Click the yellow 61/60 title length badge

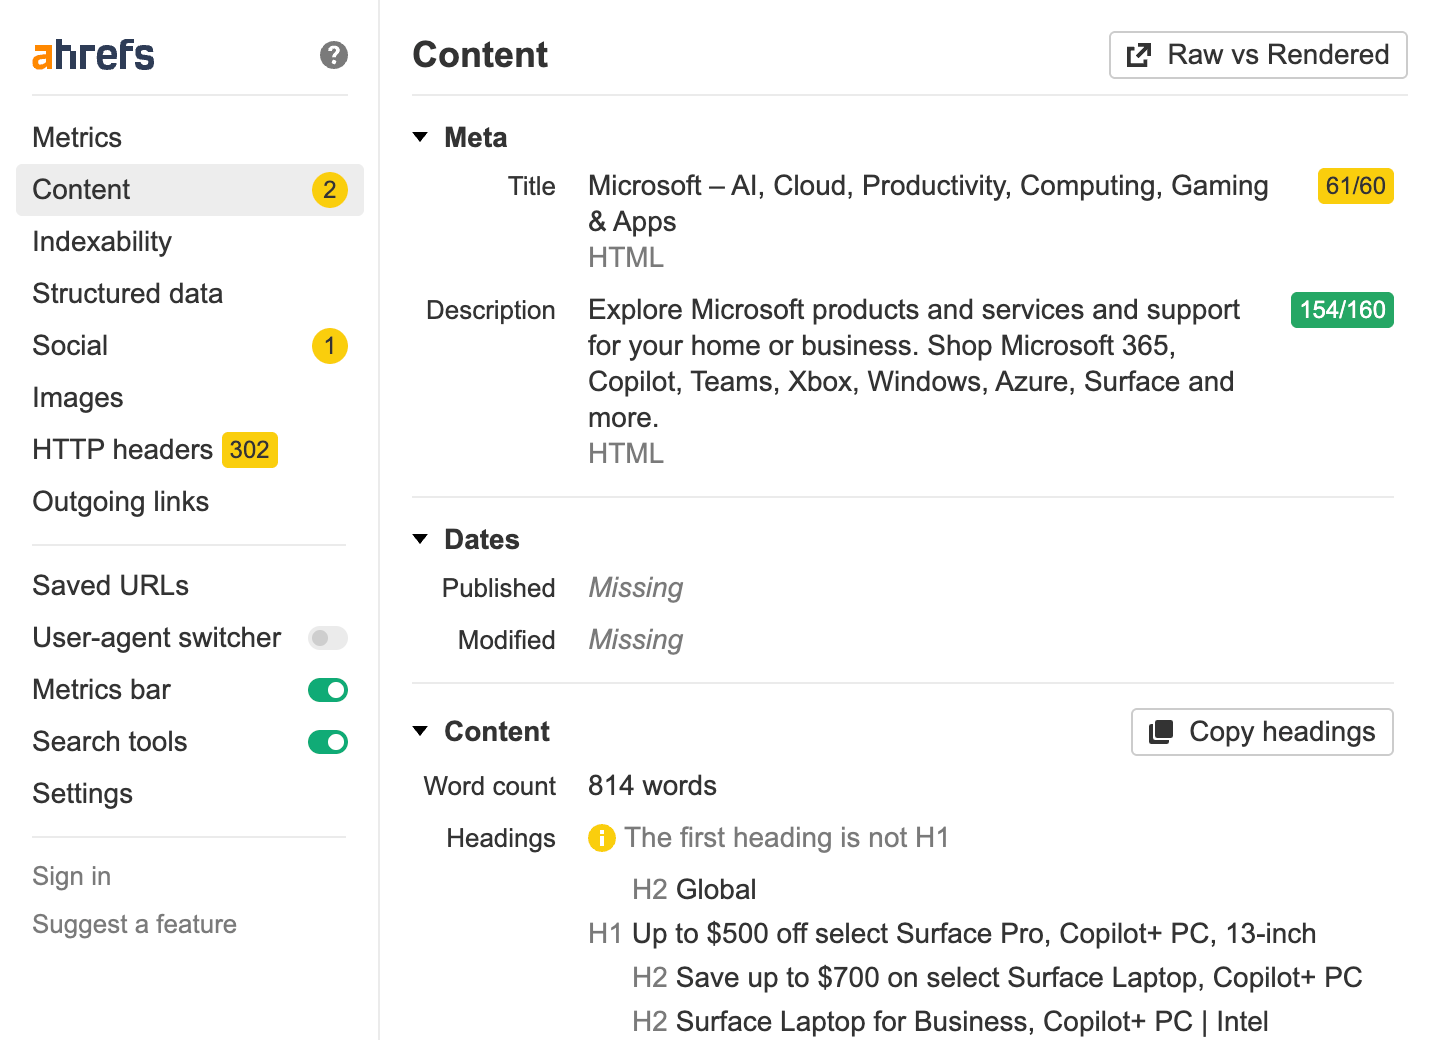pos(1355,186)
